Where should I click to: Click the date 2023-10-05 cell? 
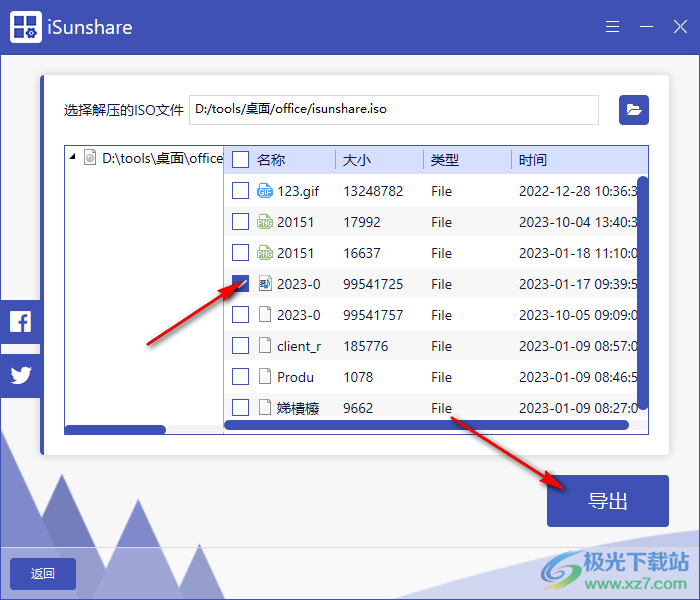578,315
